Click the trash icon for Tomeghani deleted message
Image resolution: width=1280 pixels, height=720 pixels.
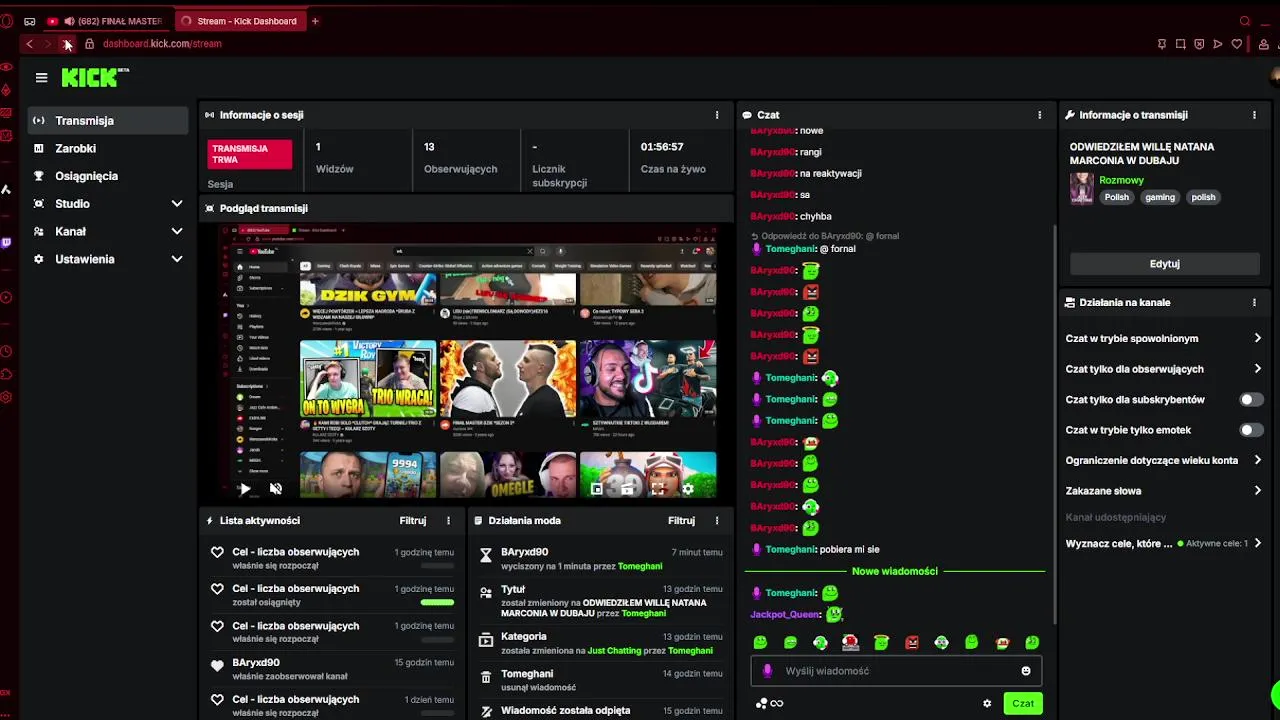tap(486, 677)
